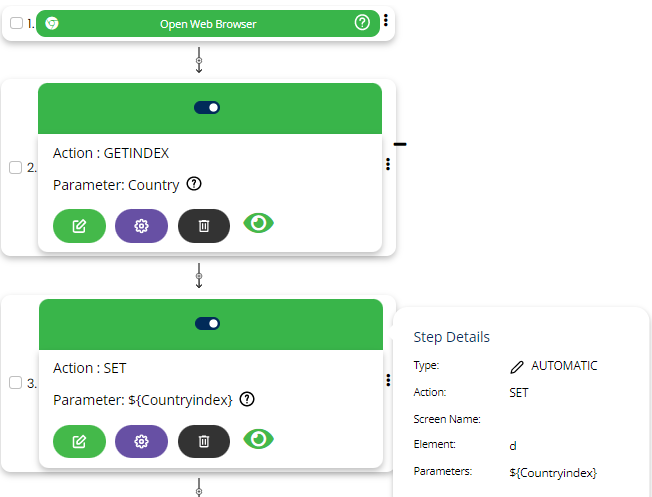This screenshot has width=652, height=497.
Task: Open three-dot menu for SET step
Action: pyautogui.click(x=387, y=381)
